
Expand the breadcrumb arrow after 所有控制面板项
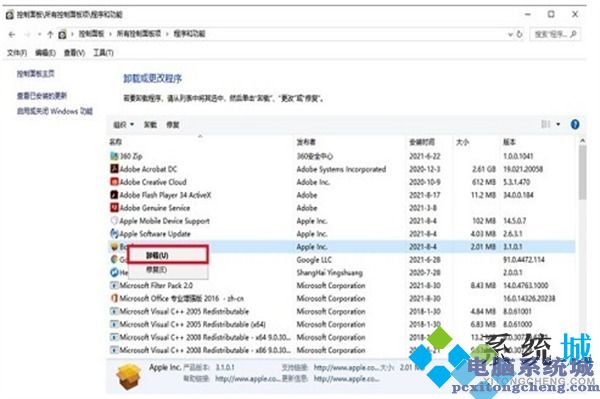click(x=167, y=34)
